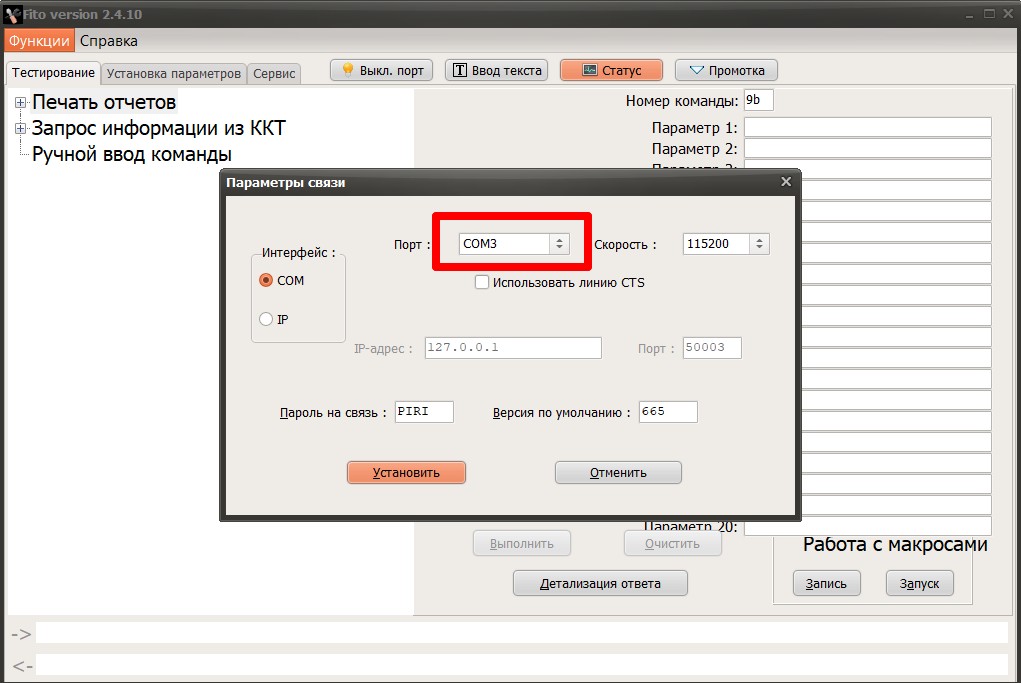Expand the 'Печать отчетов' tree node
The width and height of the screenshot is (1021, 683).
pyautogui.click(x=20, y=102)
